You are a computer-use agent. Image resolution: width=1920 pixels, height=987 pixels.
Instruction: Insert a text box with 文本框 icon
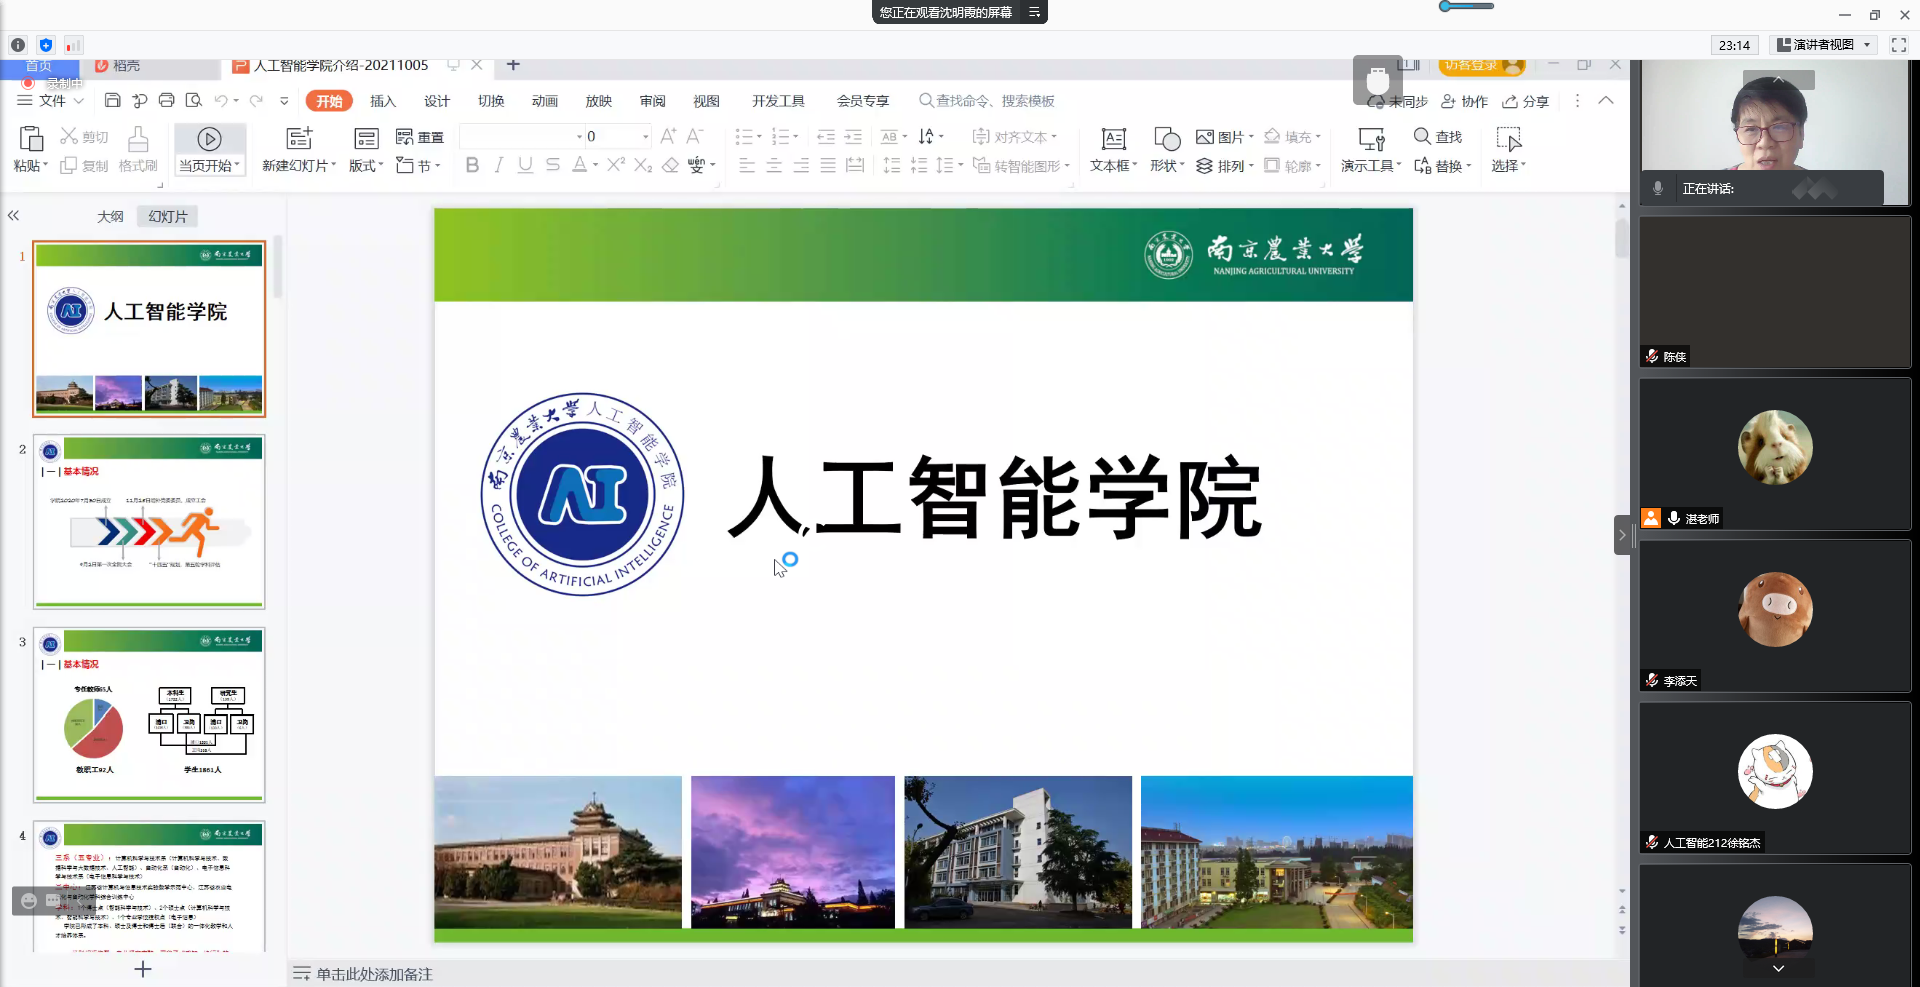(x=1113, y=139)
